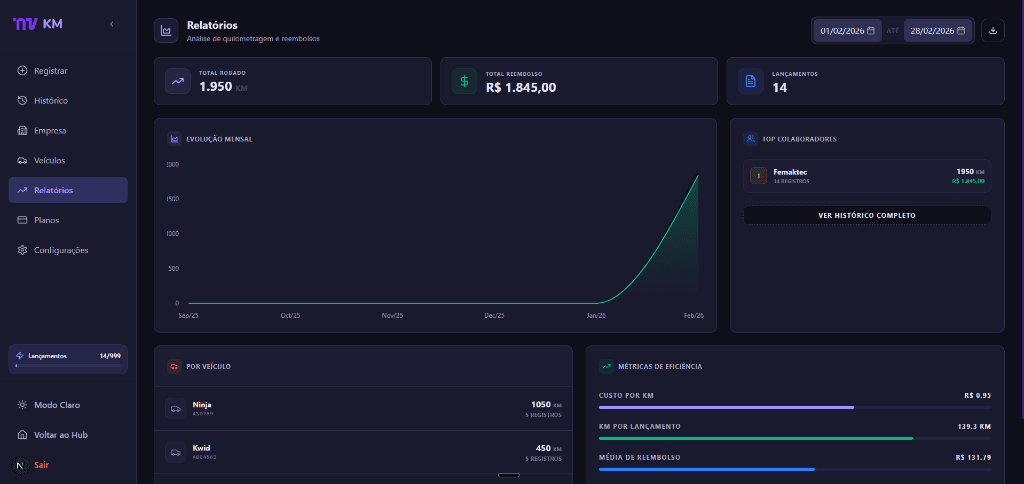This screenshot has width=1024, height=484.
Task: Collapse the sidebar with the chevron
Action: click(x=111, y=23)
